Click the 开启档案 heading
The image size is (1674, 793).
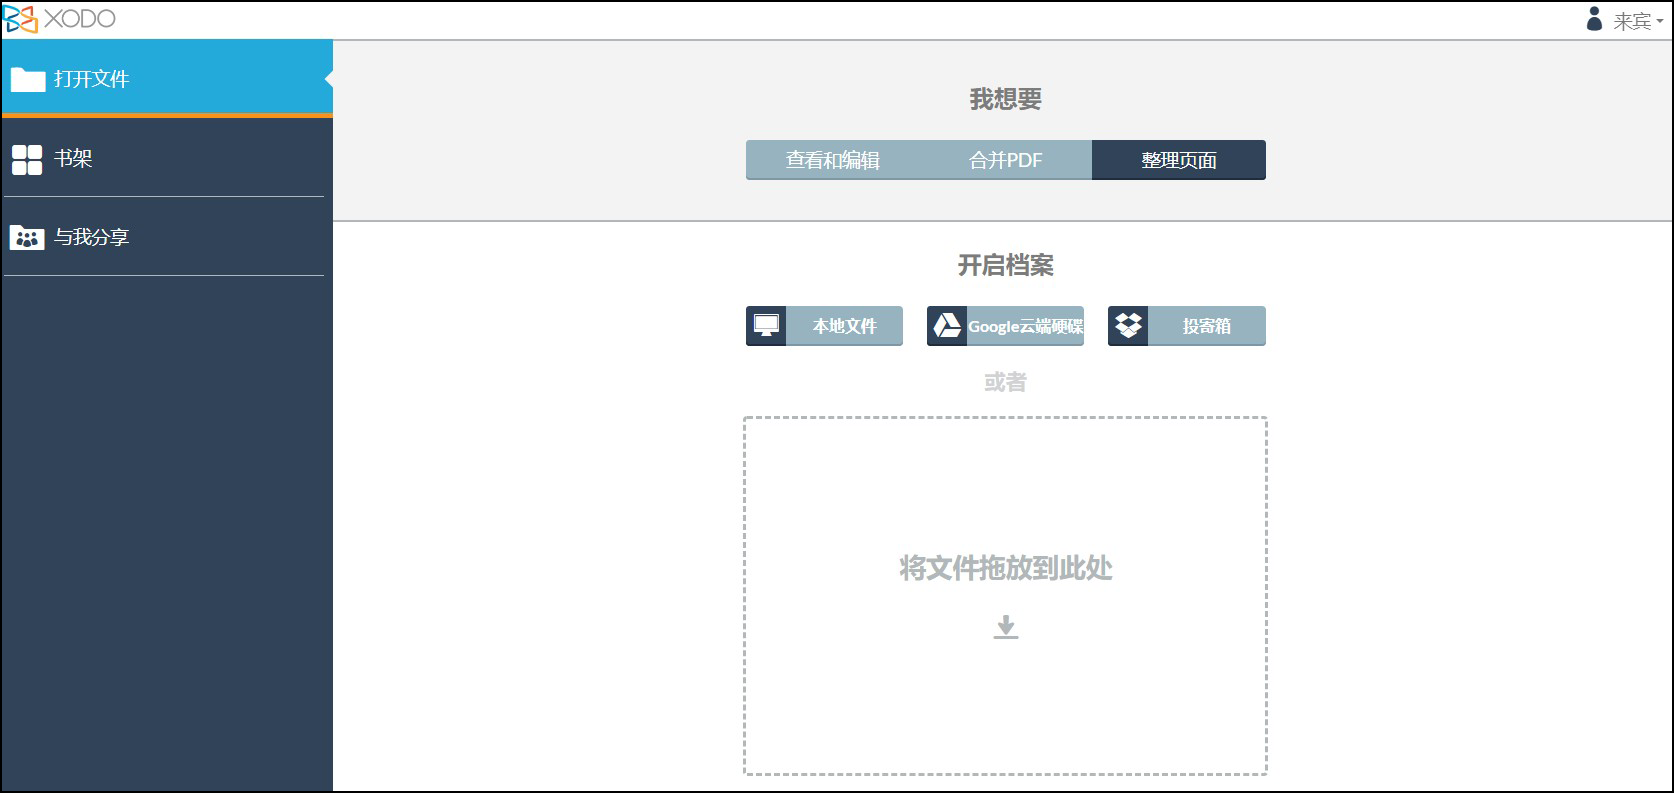1006,265
